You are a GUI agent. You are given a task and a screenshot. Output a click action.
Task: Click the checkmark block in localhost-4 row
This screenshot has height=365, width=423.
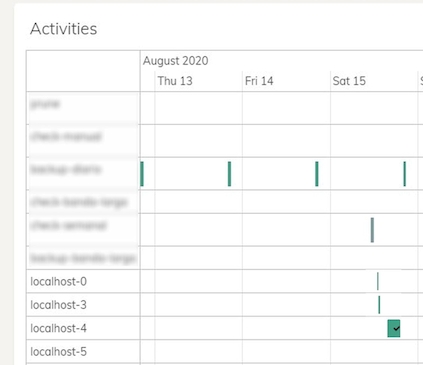(x=394, y=328)
